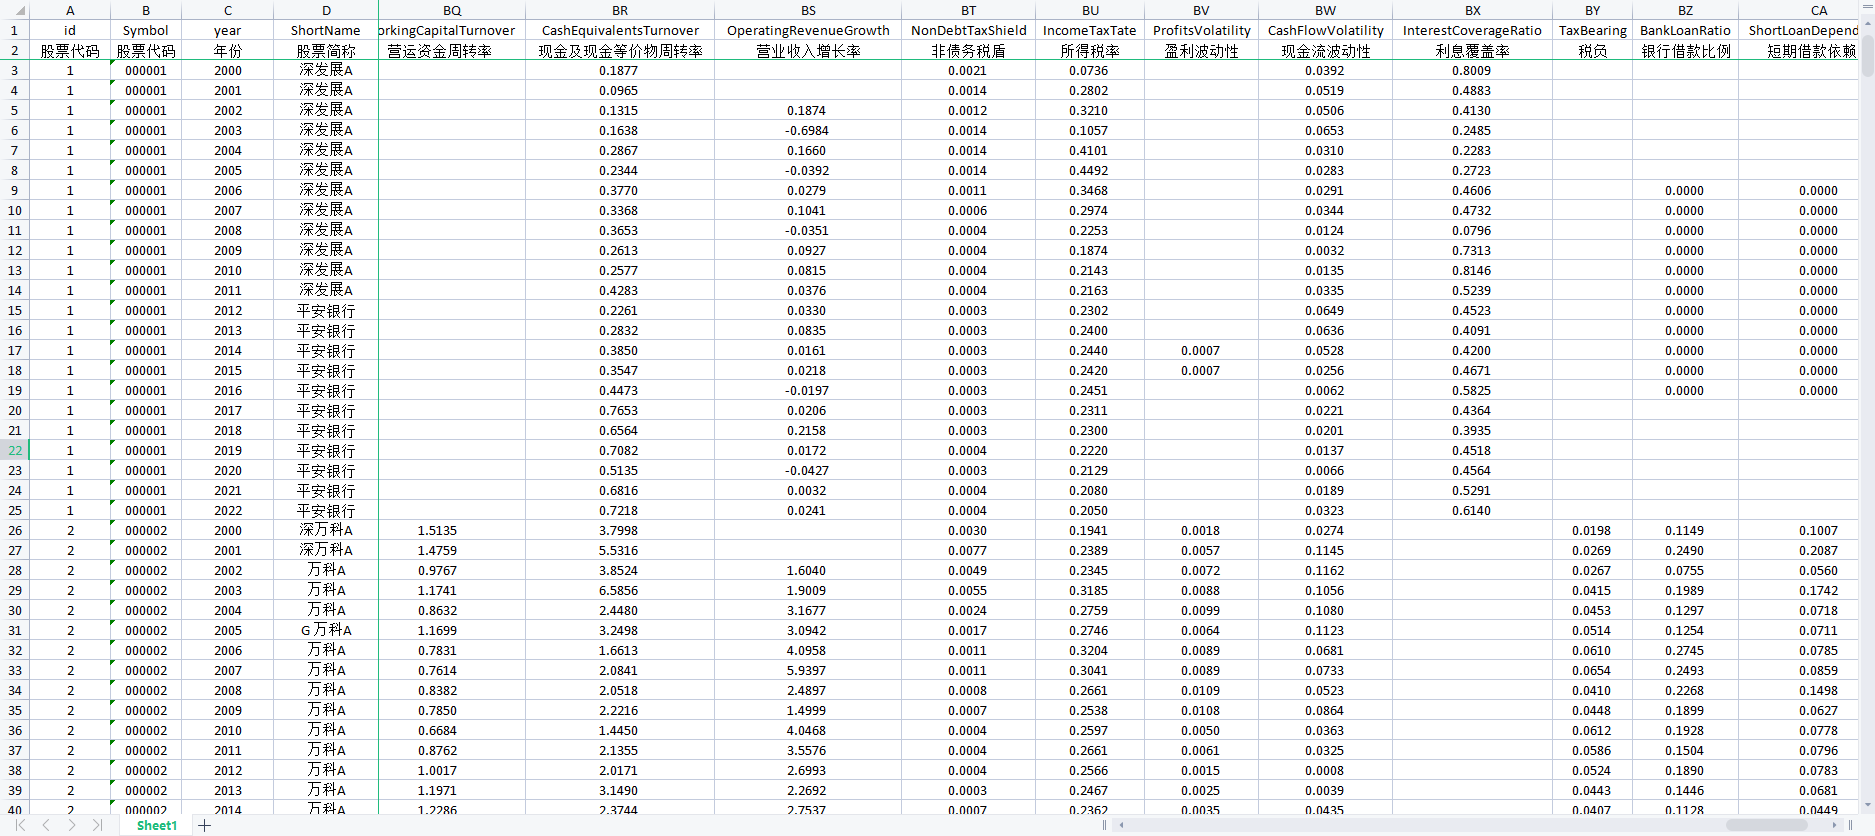Click the TaxBearing header cell
The height and width of the screenshot is (836, 1875).
click(x=1593, y=30)
